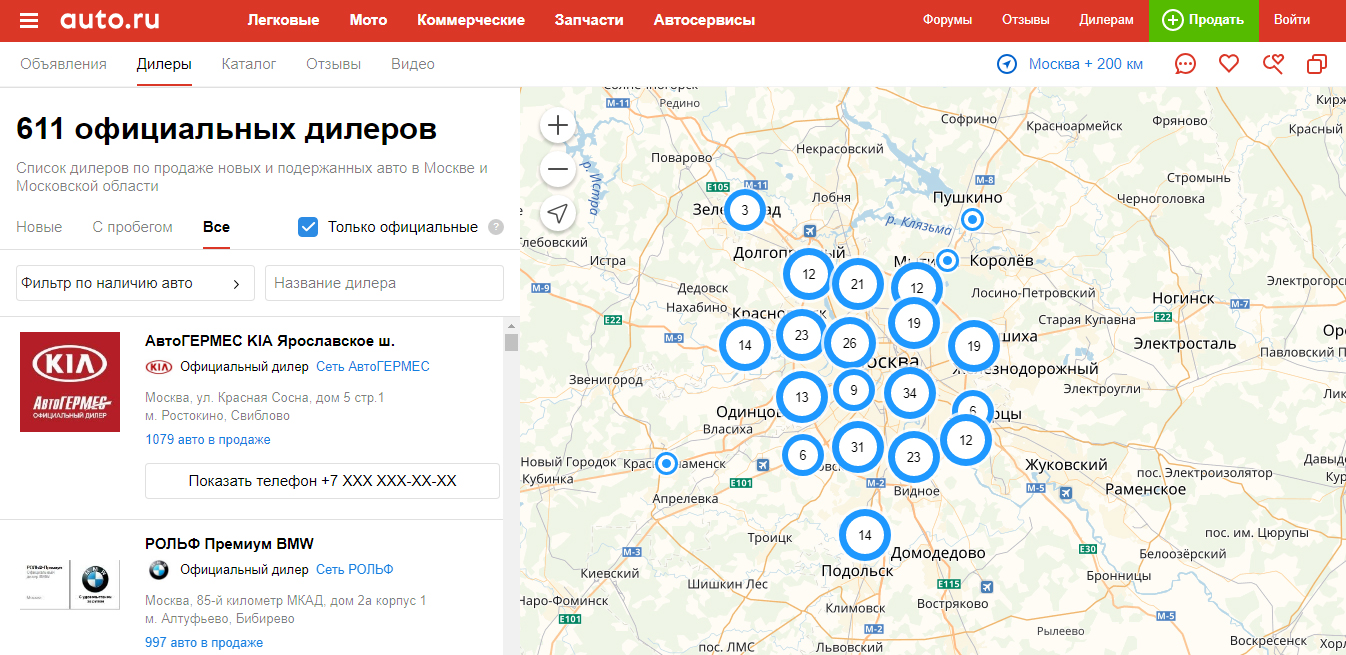The width and height of the screenshot is (1346, 655).
Task: Open Дилерам link in header
Action: [x=1107, y=20]
